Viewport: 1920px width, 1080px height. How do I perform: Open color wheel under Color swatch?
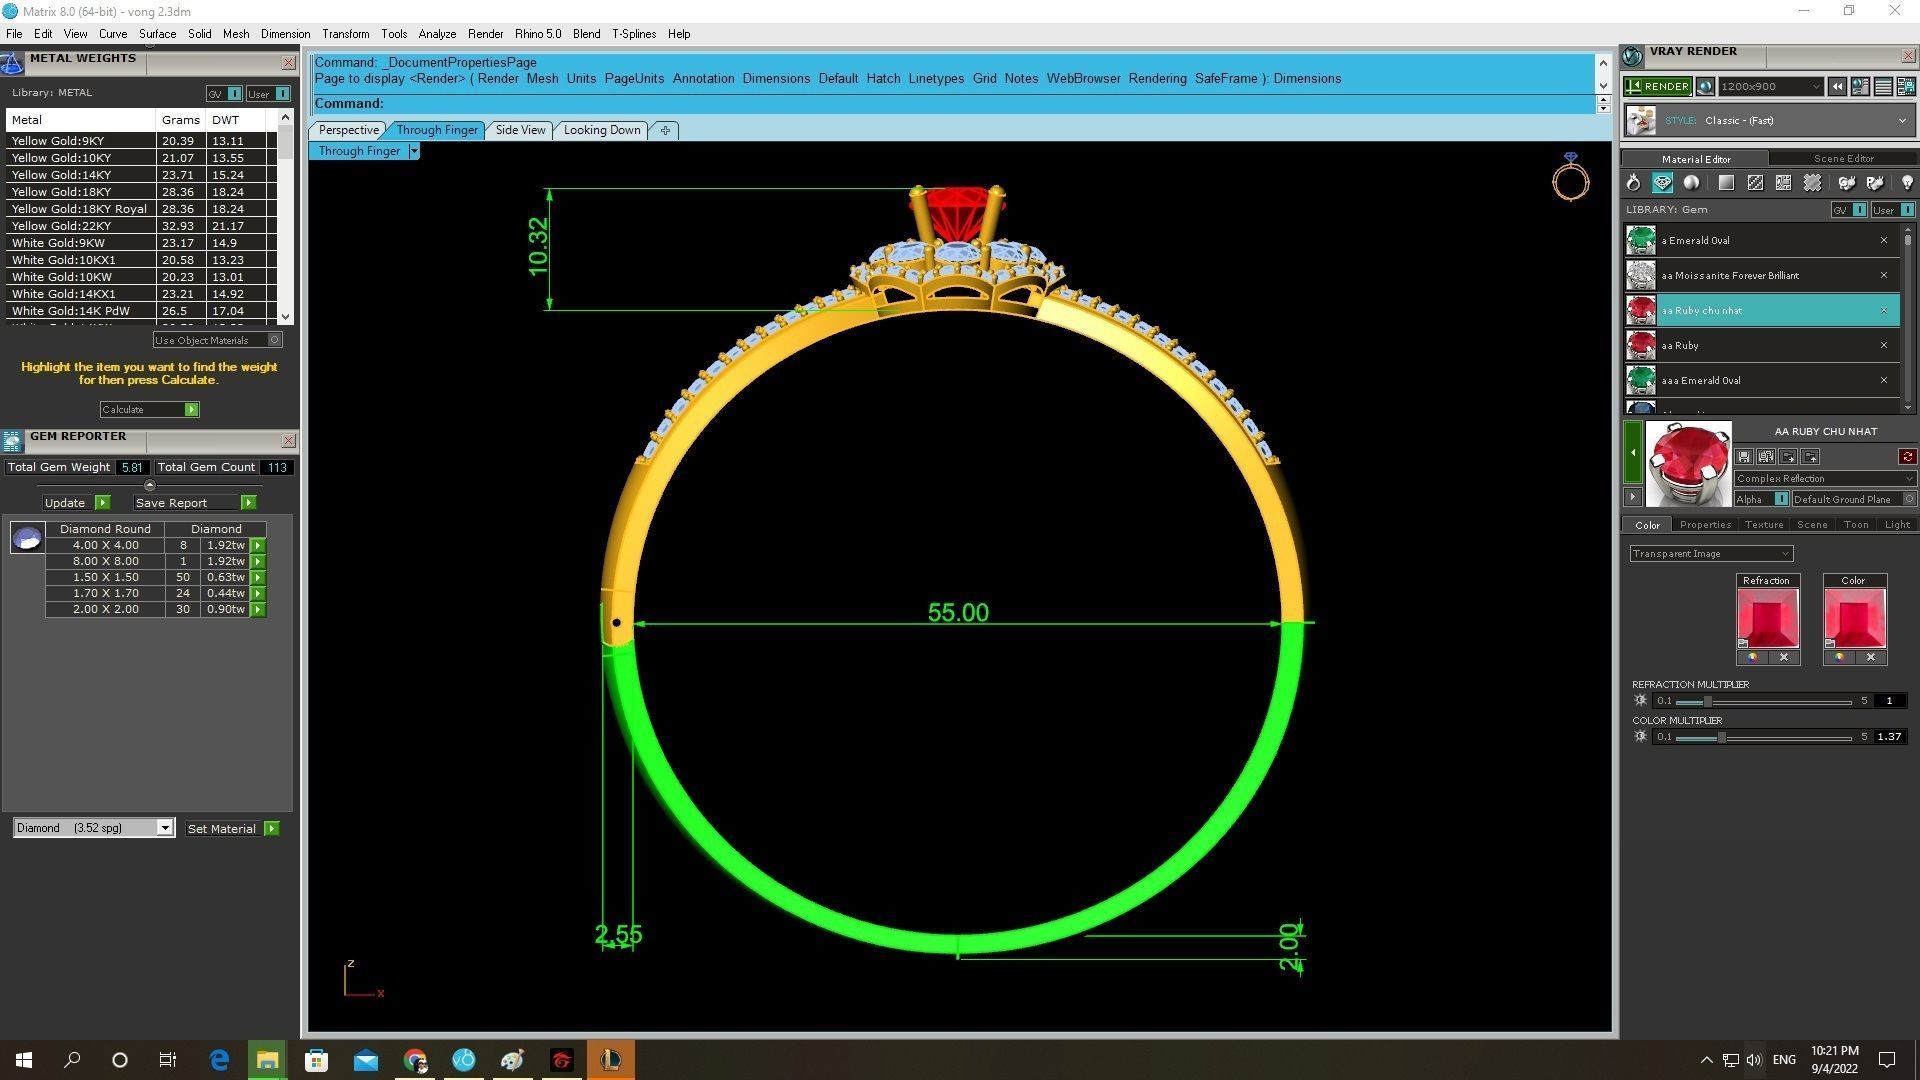click(1839, 657)
